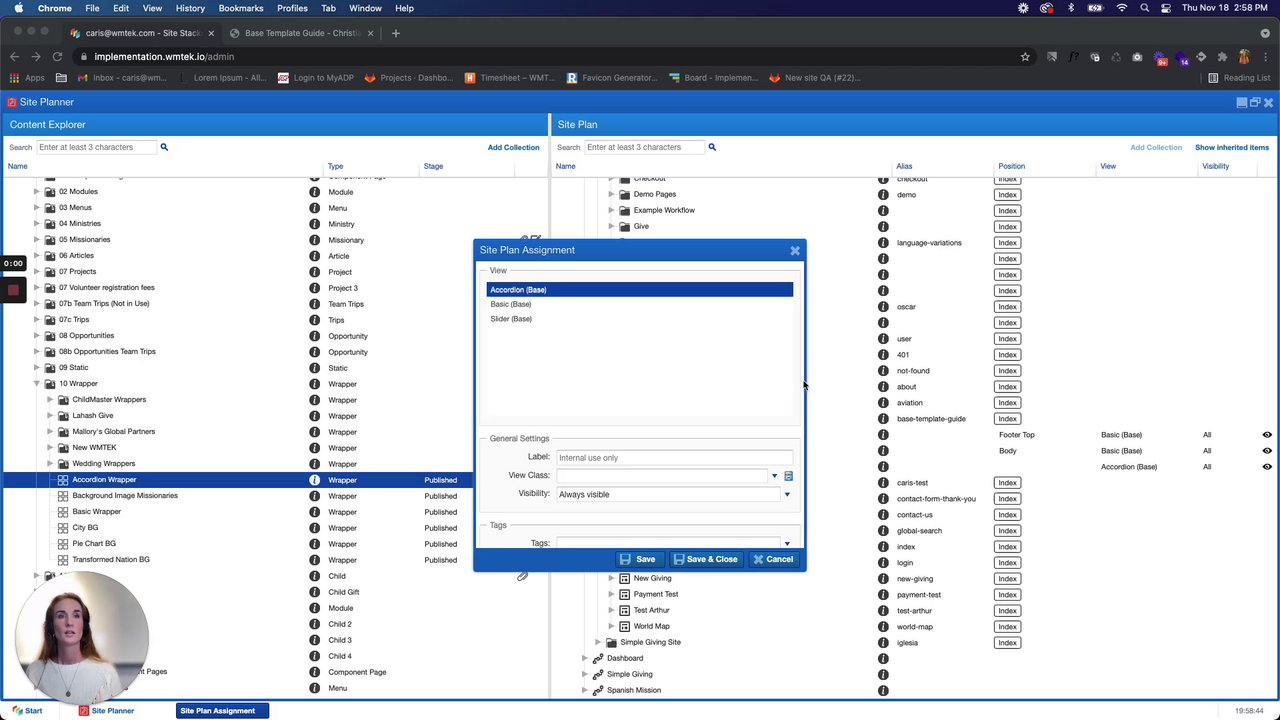1280x720 pixels.
Task: Click the Show inherited items link
Action: (1232, 147)
